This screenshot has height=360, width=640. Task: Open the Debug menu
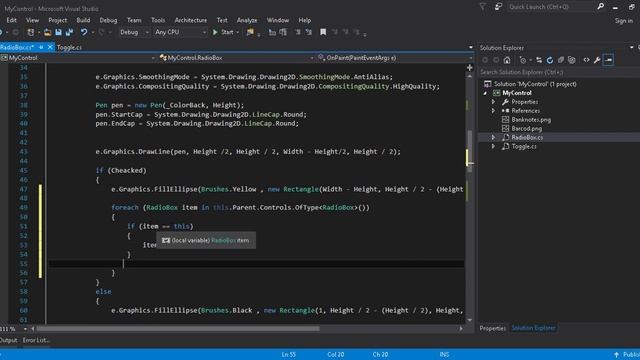[108, 20]
